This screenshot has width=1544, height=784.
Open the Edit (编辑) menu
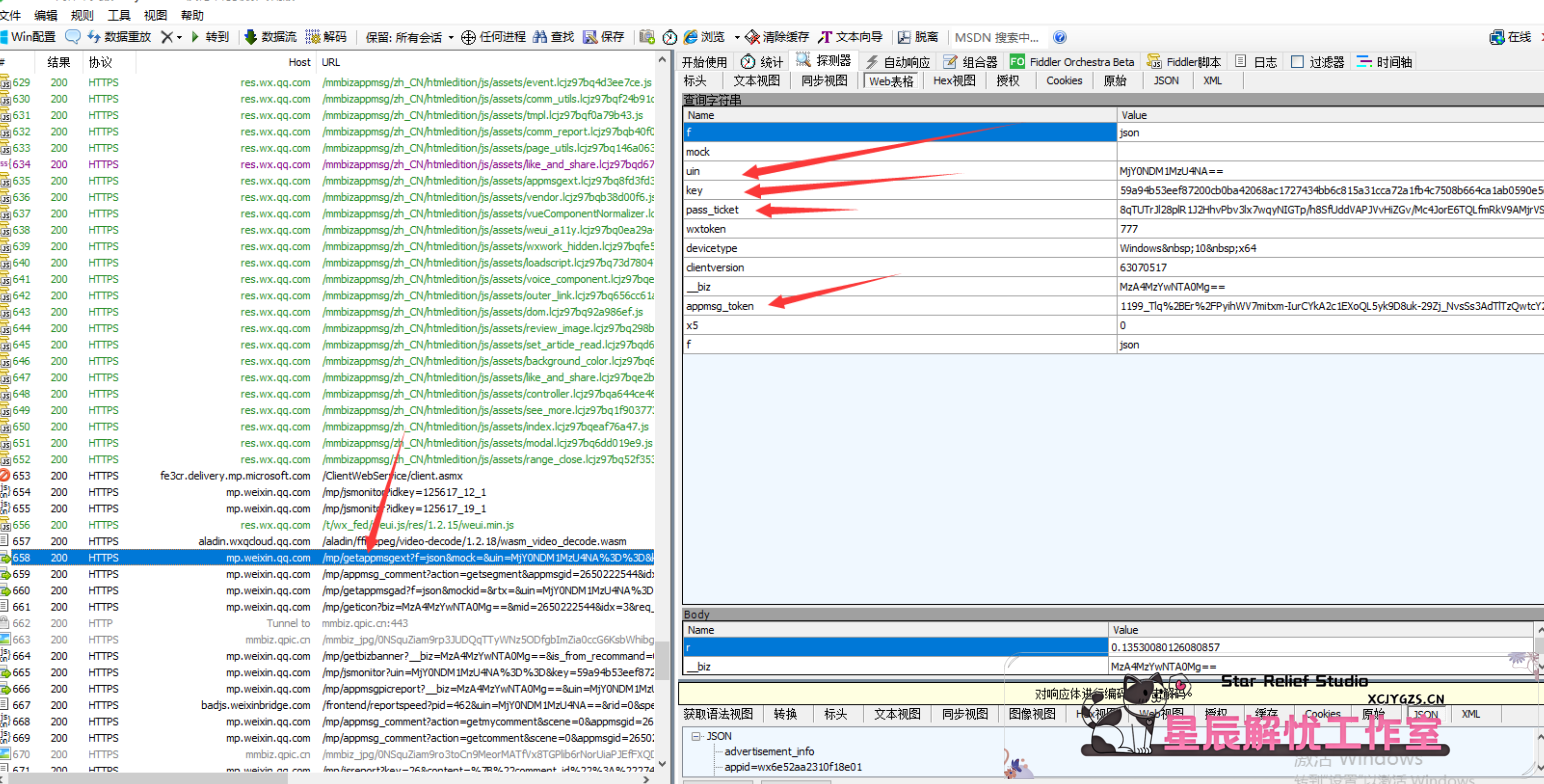pyautogui.click(x=45, y=16)
